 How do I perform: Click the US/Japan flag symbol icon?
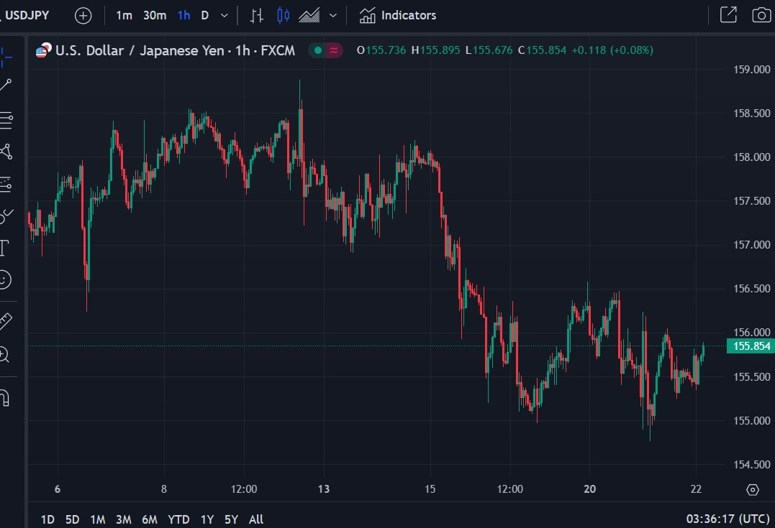43,50
